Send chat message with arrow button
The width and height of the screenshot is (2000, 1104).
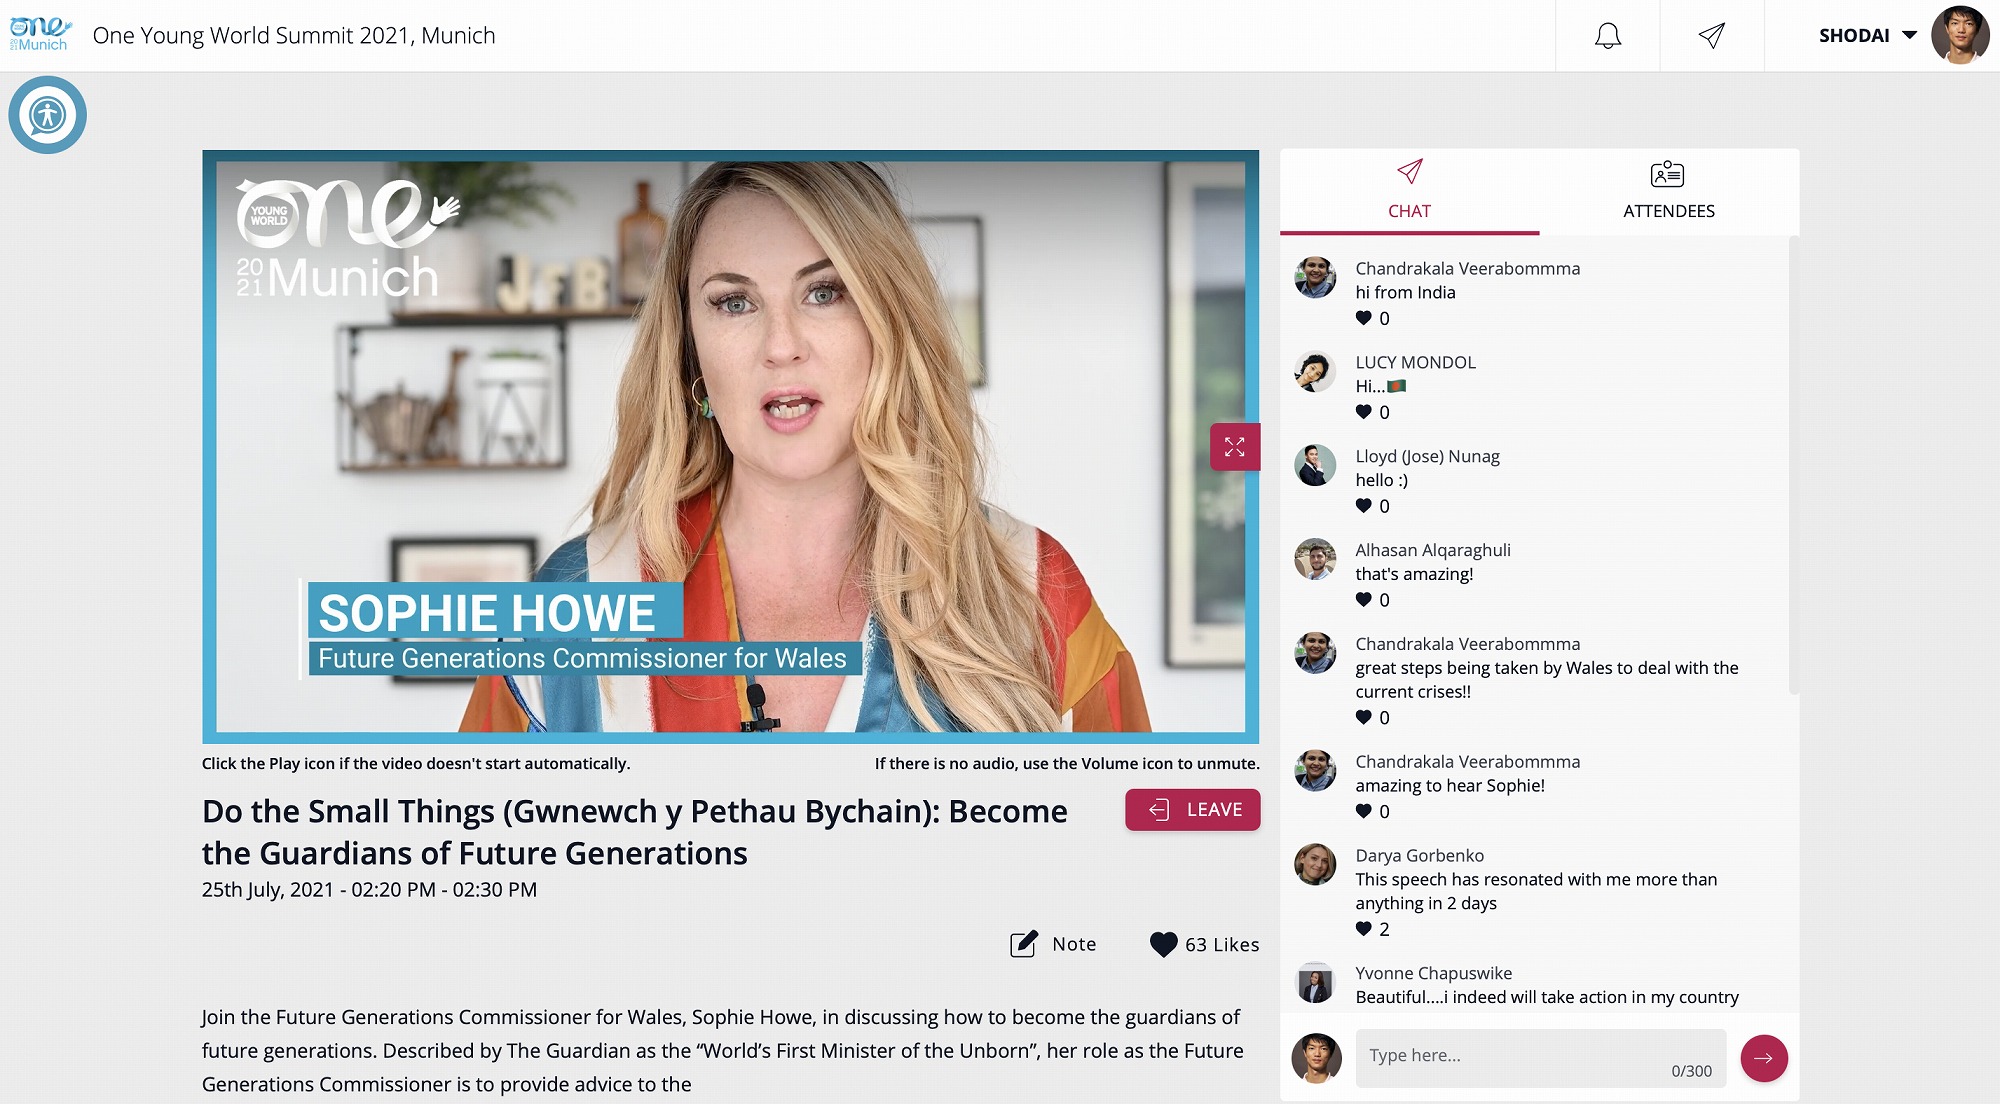tap(1763, 1058)
